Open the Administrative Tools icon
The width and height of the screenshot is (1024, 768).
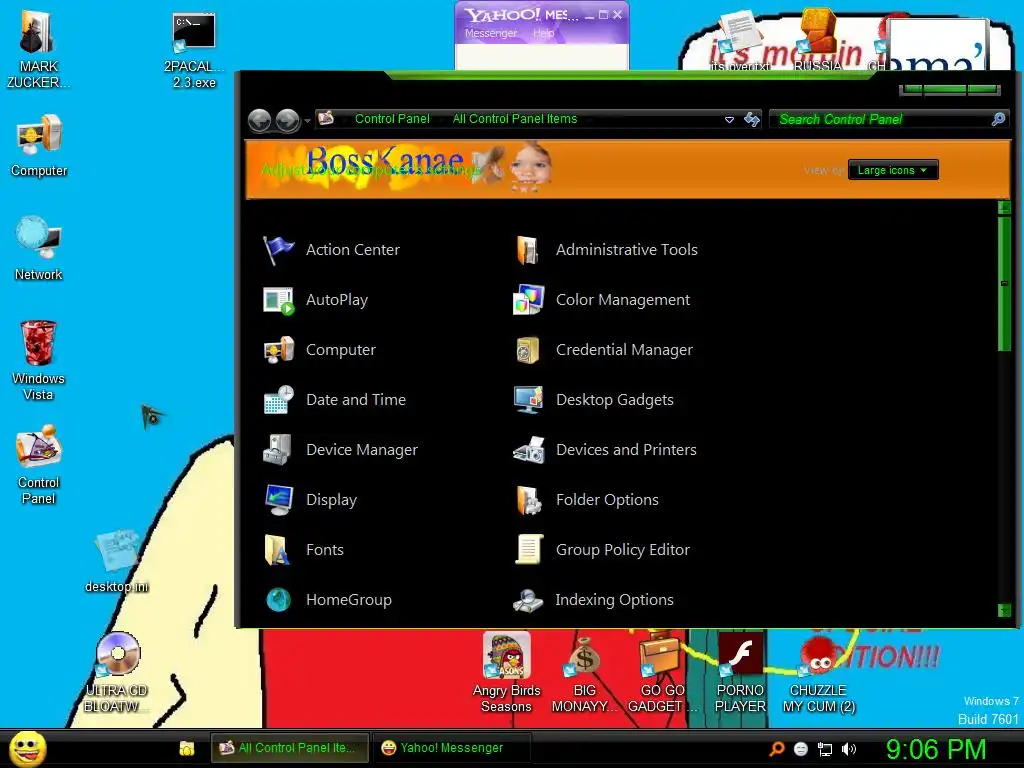(x=528, y=250)
